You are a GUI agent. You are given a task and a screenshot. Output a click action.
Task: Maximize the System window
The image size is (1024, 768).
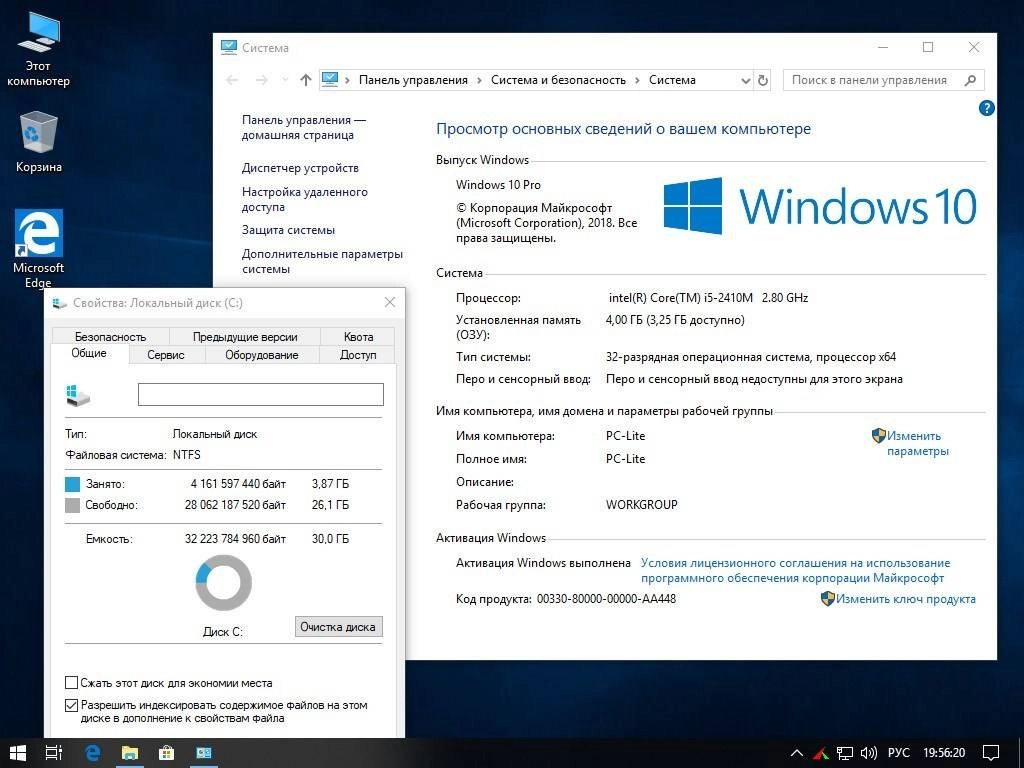928,47
